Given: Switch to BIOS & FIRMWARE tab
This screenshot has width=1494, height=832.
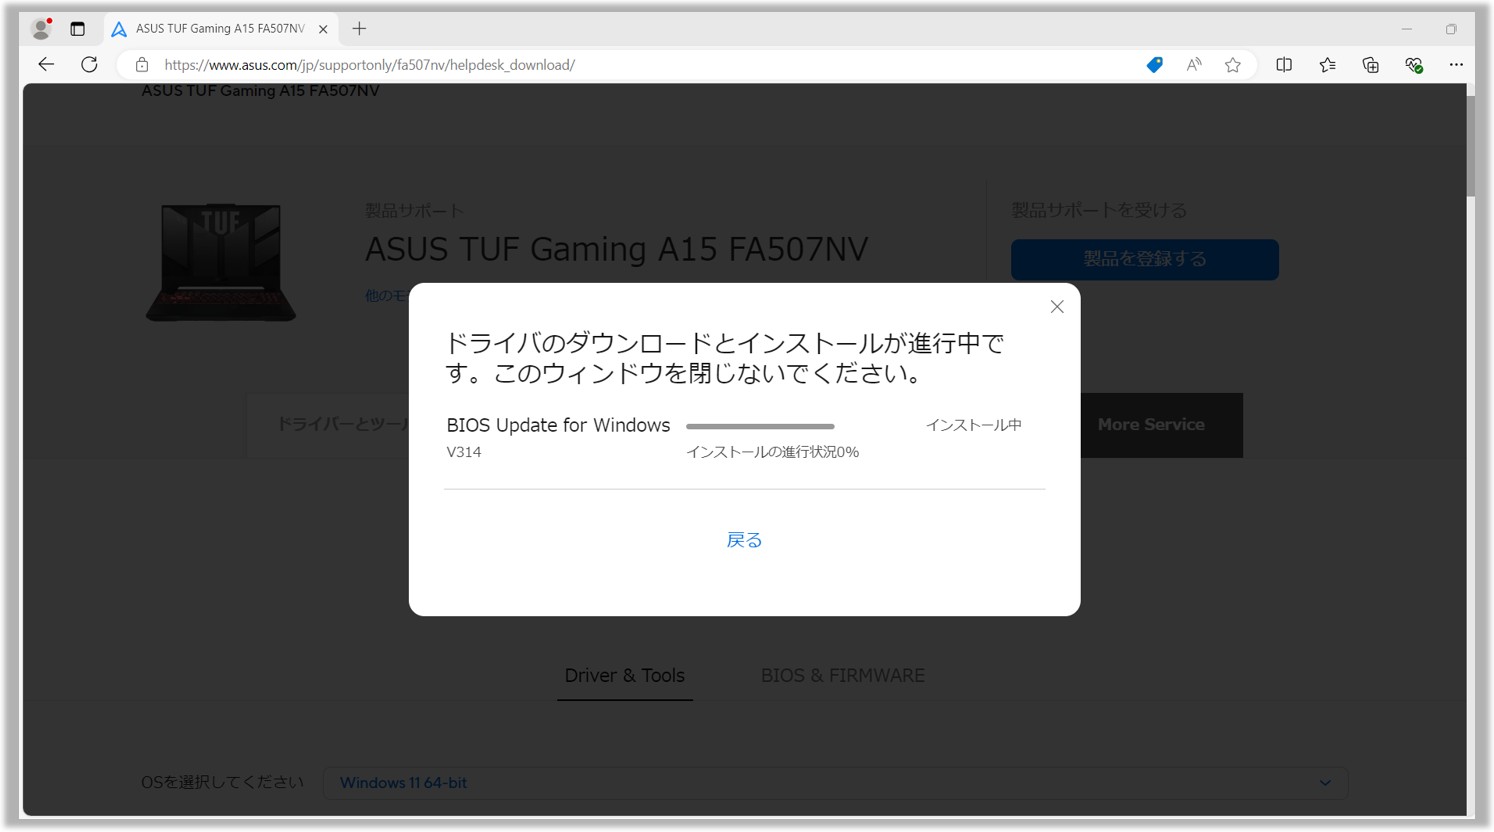Looking at the screenshot, I should (843, 676).
